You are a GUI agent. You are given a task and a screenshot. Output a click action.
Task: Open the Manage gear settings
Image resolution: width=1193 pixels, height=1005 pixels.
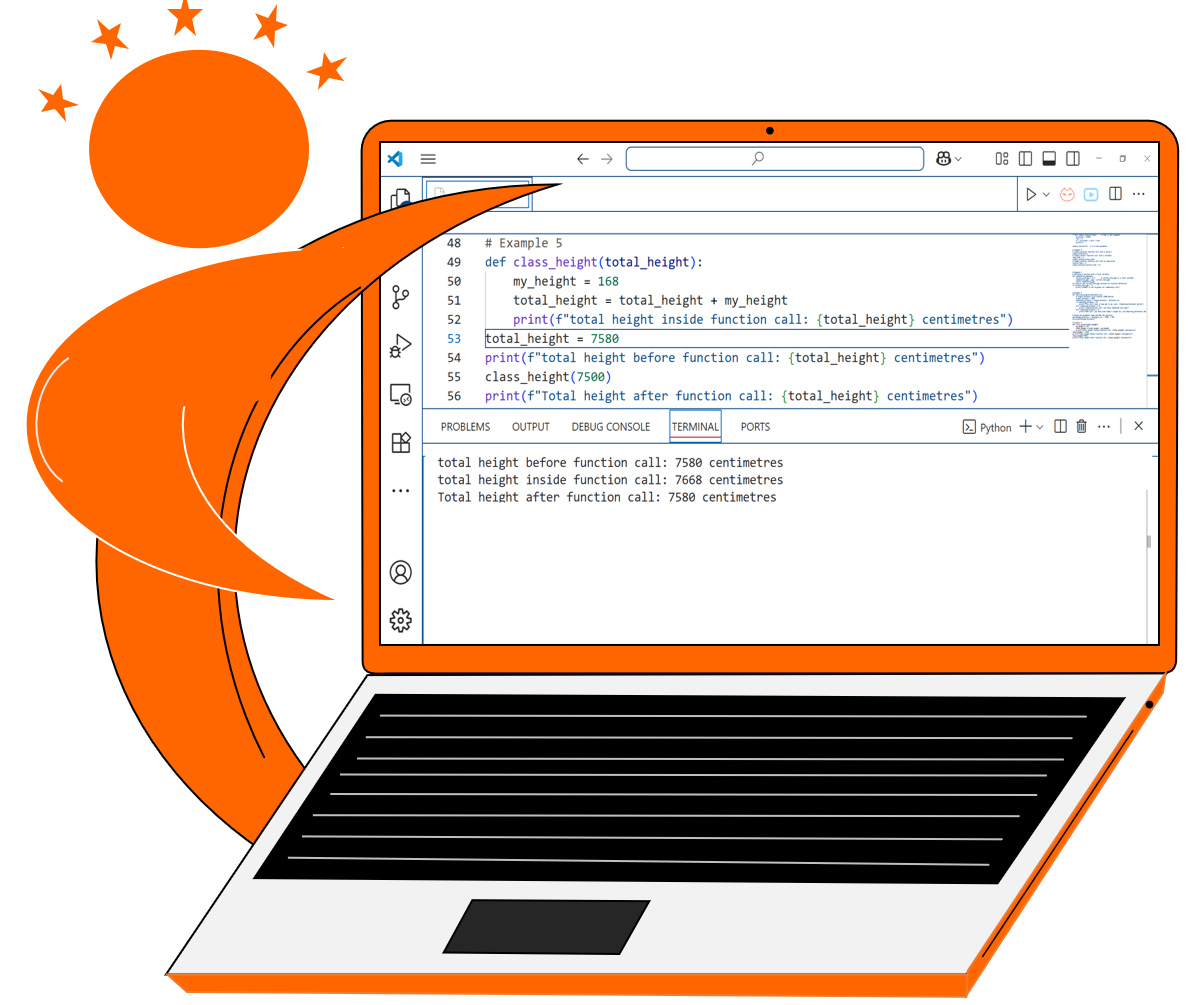[401, 621]
